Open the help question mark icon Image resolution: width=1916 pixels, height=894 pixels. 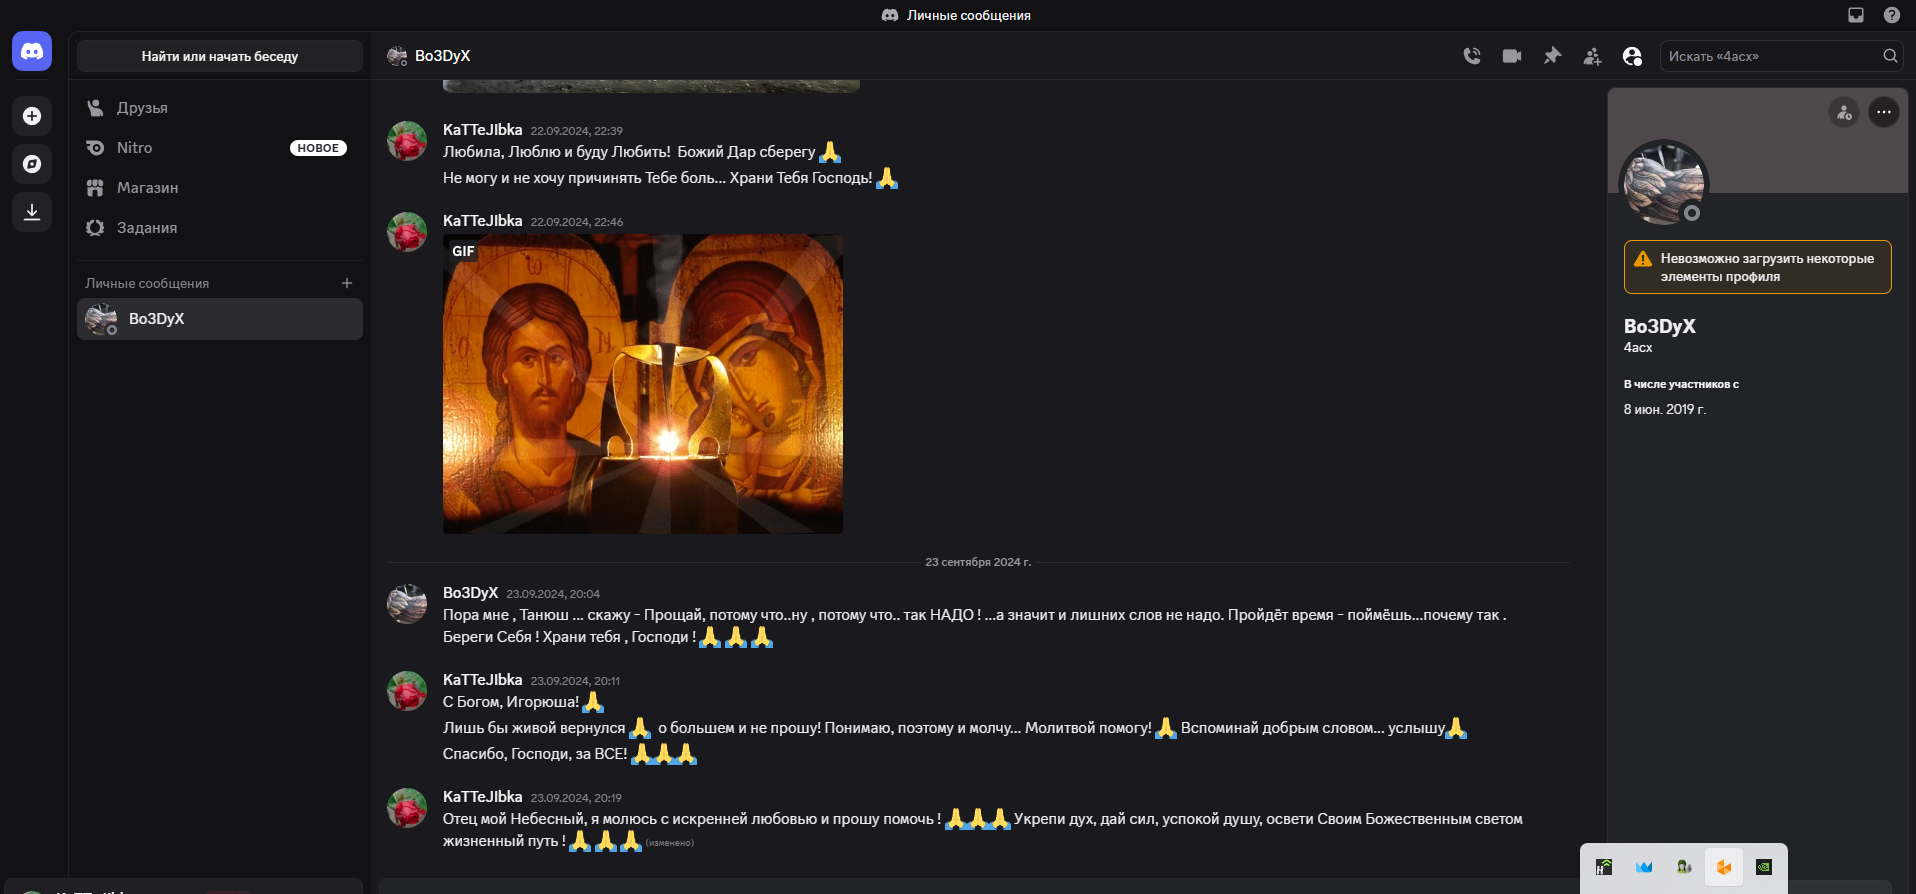coord(1892,15)
